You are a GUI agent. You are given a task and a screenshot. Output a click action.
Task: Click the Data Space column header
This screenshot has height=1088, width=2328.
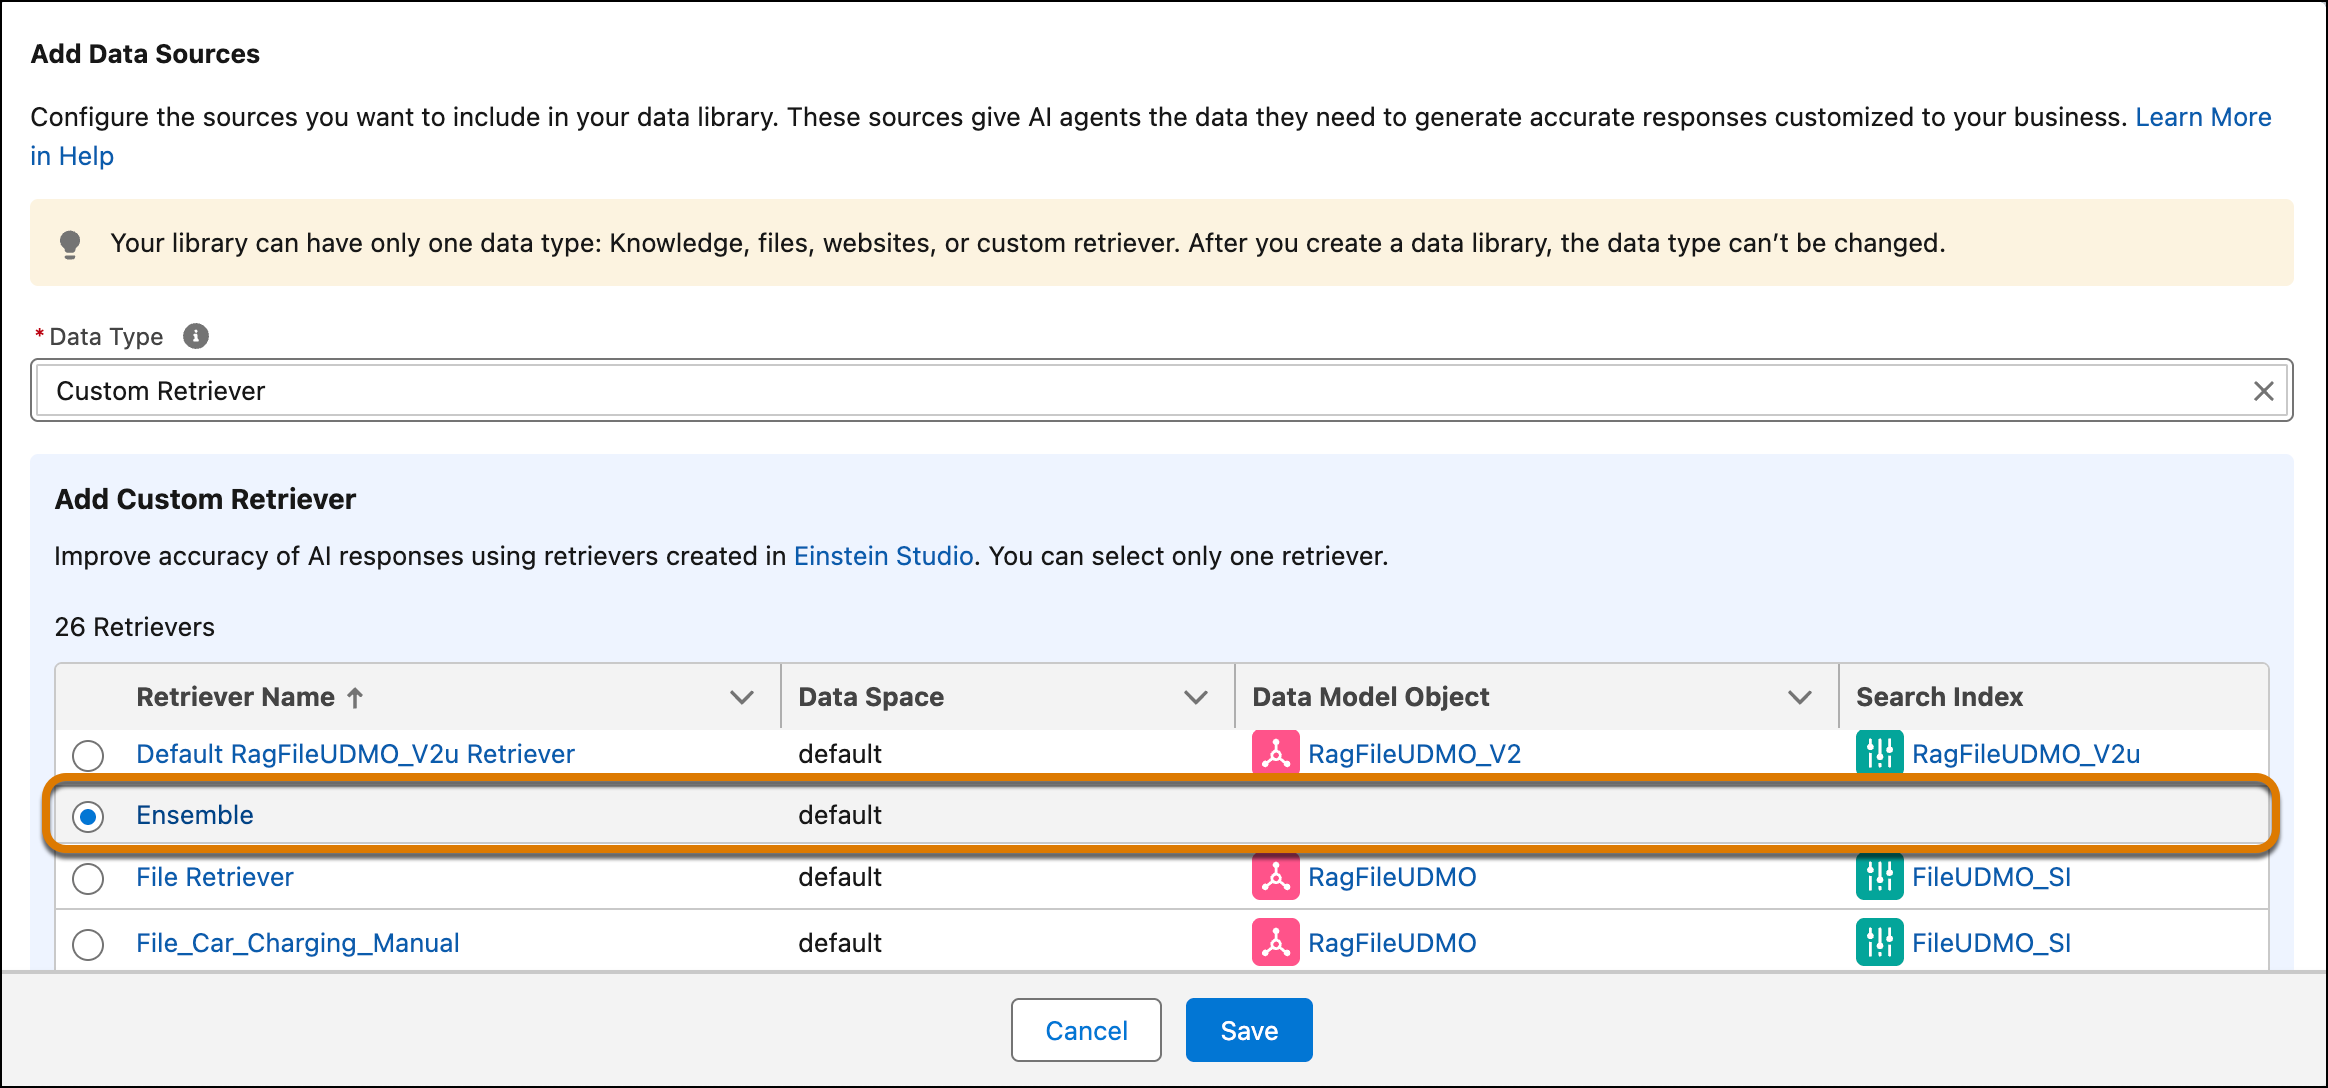pos(871,697)
